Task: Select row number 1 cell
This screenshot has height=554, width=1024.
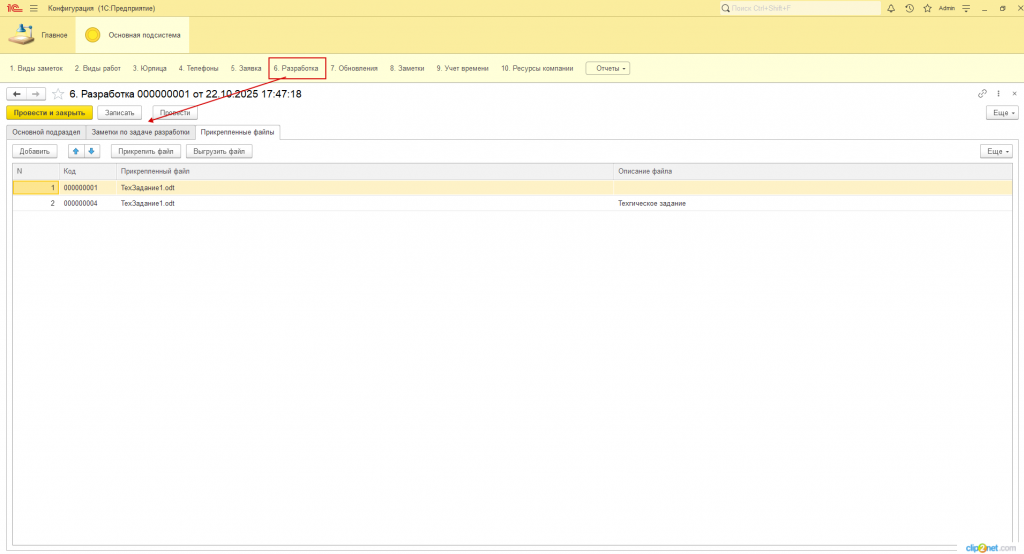Action: pyautogui.click(x=36, y=187)
